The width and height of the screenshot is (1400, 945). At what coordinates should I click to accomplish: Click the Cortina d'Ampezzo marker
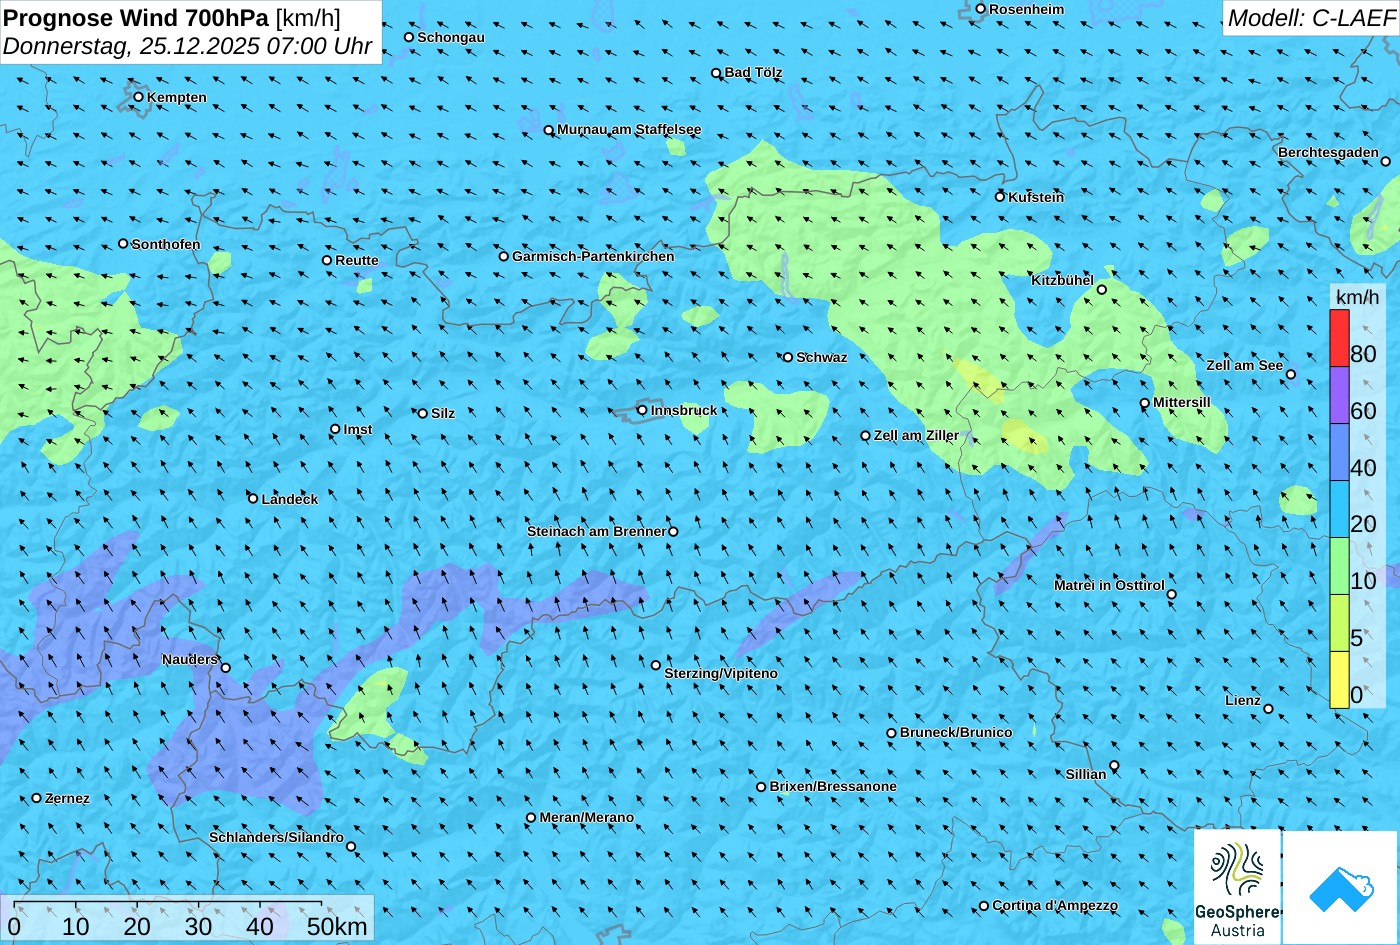tap(983, 906)
